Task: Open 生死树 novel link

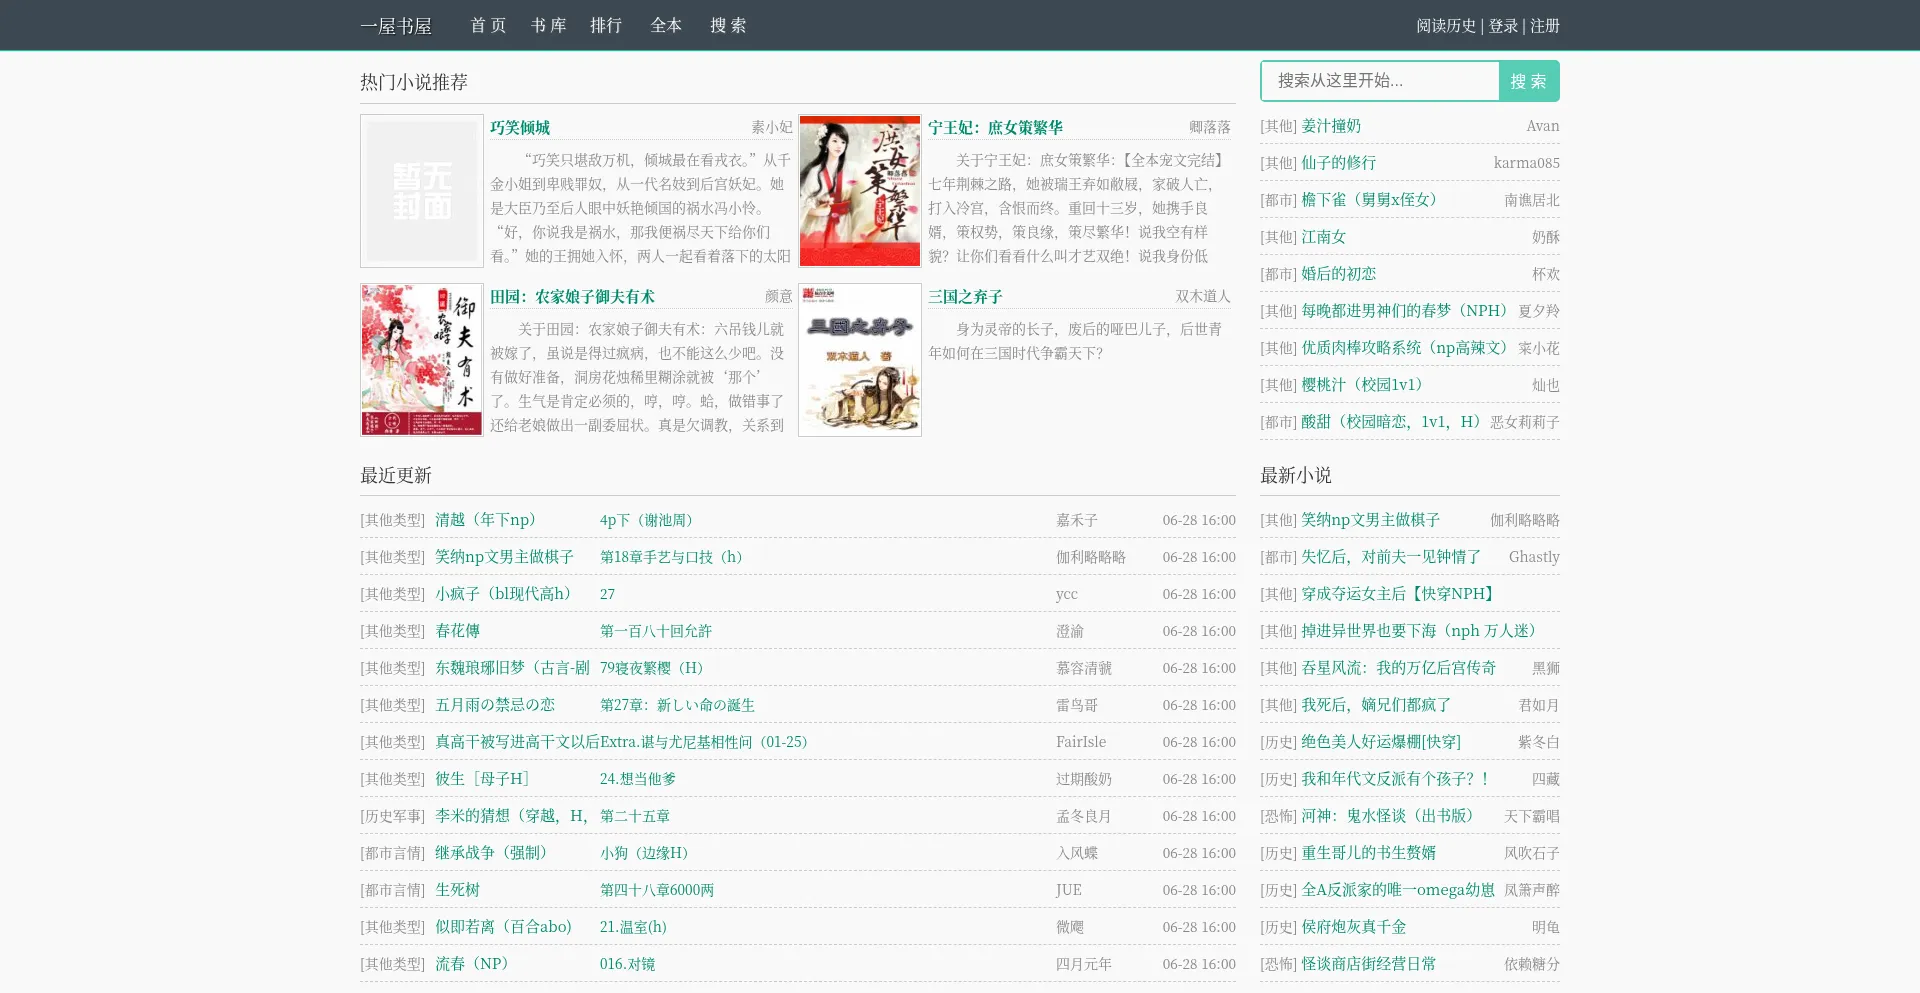Action: click(x=457, y=890)
